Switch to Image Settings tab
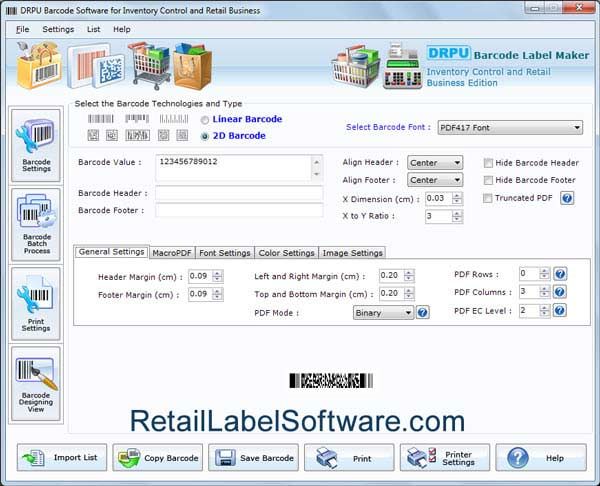Screen dimensions: 600x486 [352, 253]
